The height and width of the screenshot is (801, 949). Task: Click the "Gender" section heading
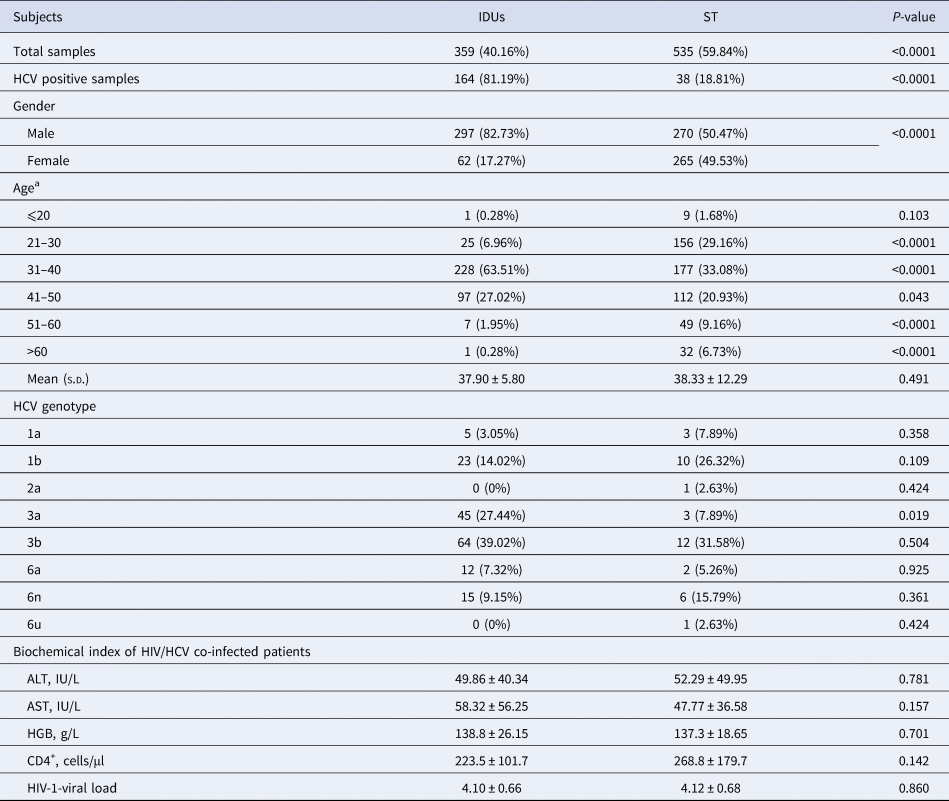(34, 104)
